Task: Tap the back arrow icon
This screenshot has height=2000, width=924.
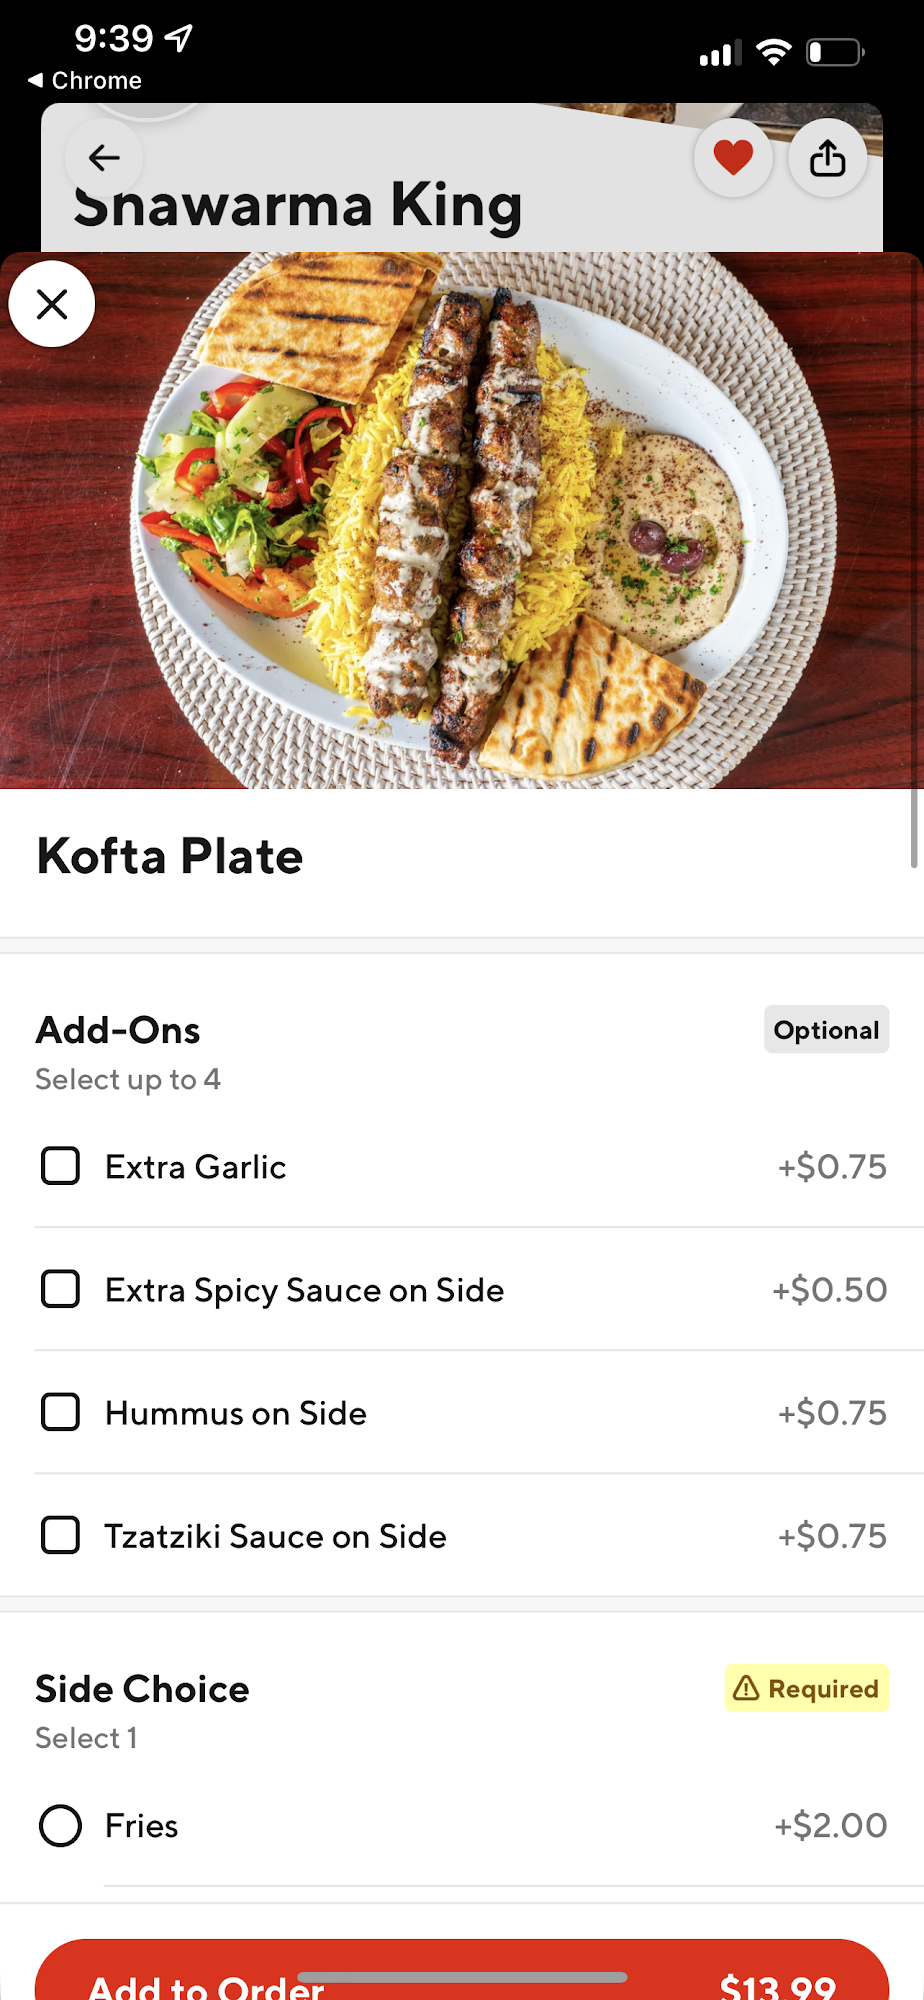Action: tap(104, 158)
